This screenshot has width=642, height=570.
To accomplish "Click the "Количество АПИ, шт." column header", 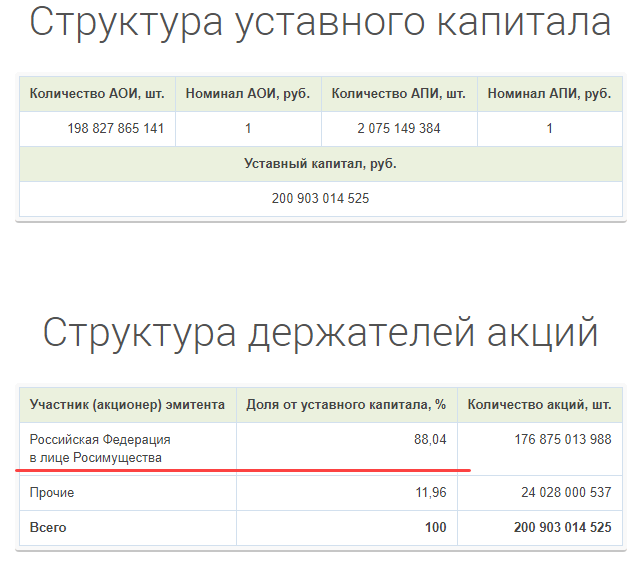I will (x=398, y=94).
